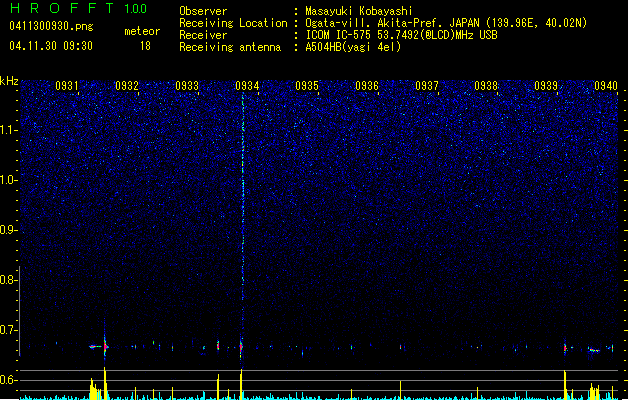Click the HROFFT 1.0.0 title text
This screenshot has width=629, height=400.
(79, 8)
